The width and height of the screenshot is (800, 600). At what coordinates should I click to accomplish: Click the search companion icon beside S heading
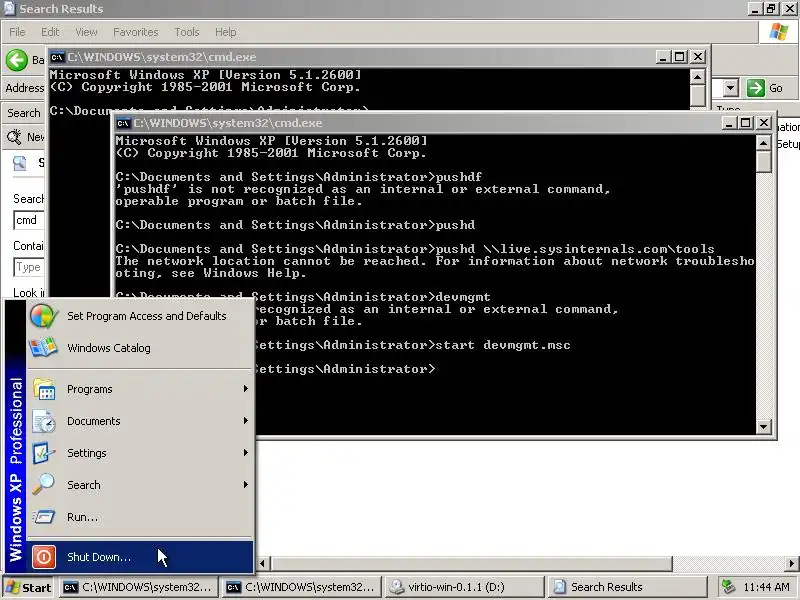point(20,163)
